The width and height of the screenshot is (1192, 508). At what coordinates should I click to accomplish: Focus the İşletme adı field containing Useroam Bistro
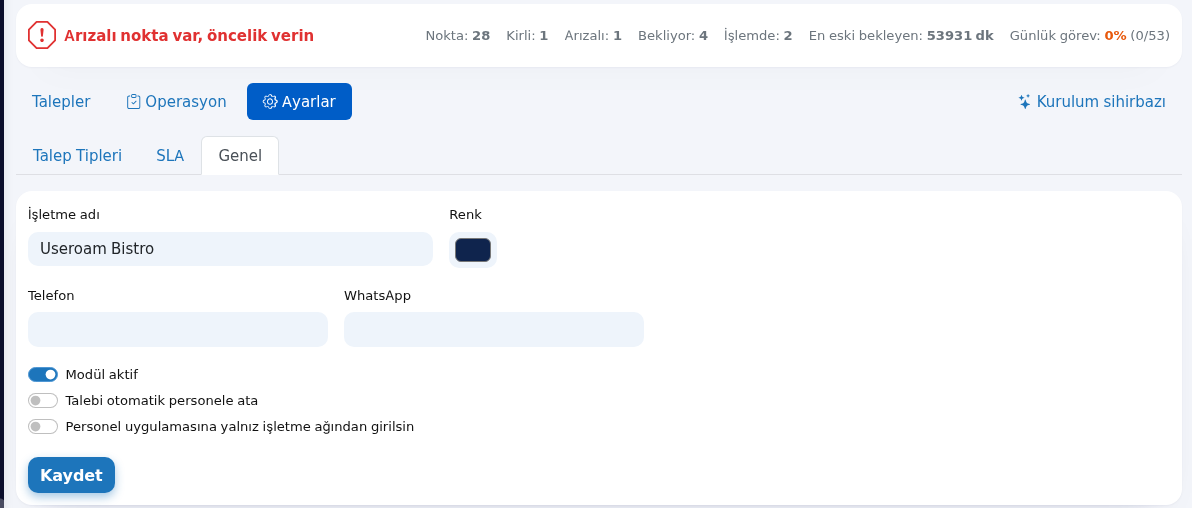pyautogui.click(x=230, y=249)
